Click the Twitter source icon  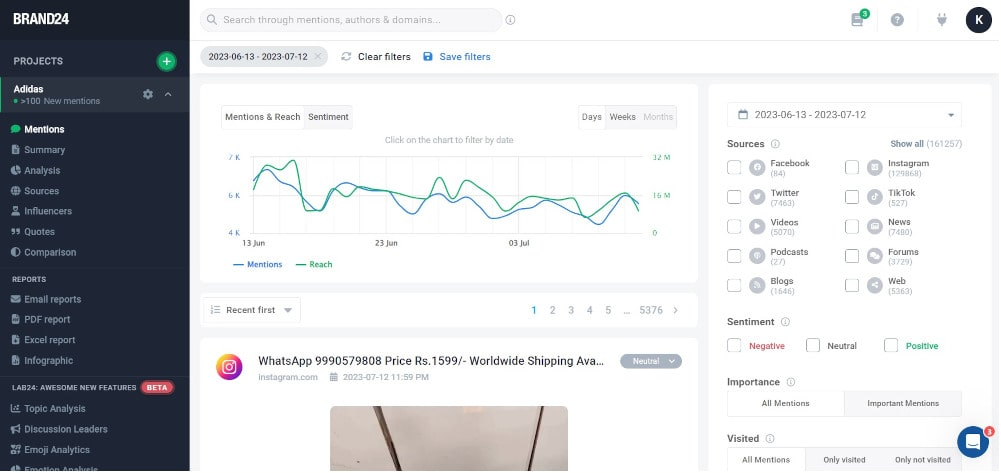pyautogui.click(x=757, y=197)
